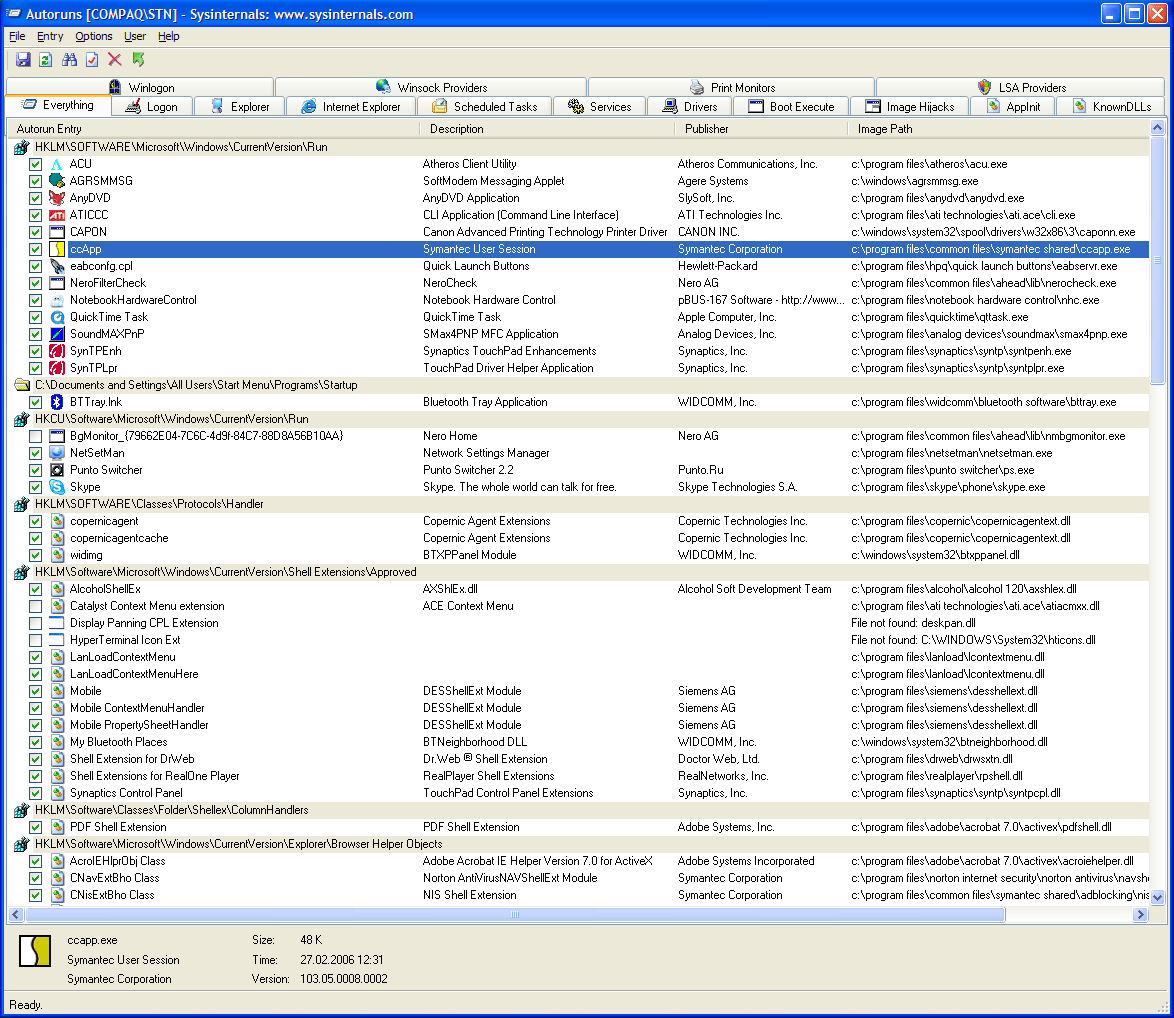Click the PDF Shell Extension entry icon

(x=57, y=827)
